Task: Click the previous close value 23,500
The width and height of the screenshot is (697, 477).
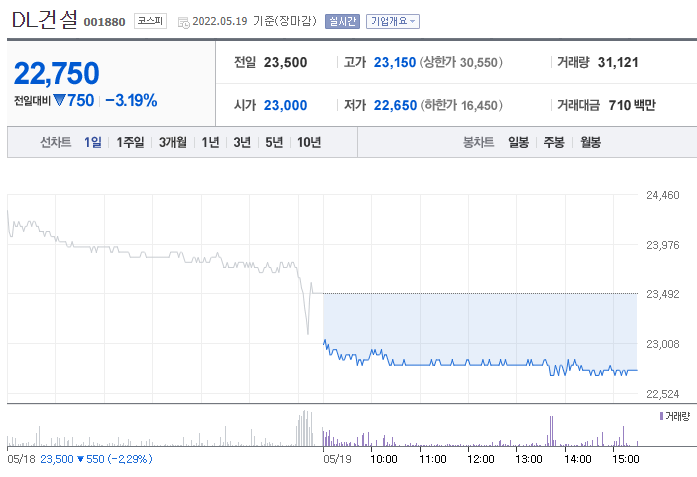Action: 285,62
